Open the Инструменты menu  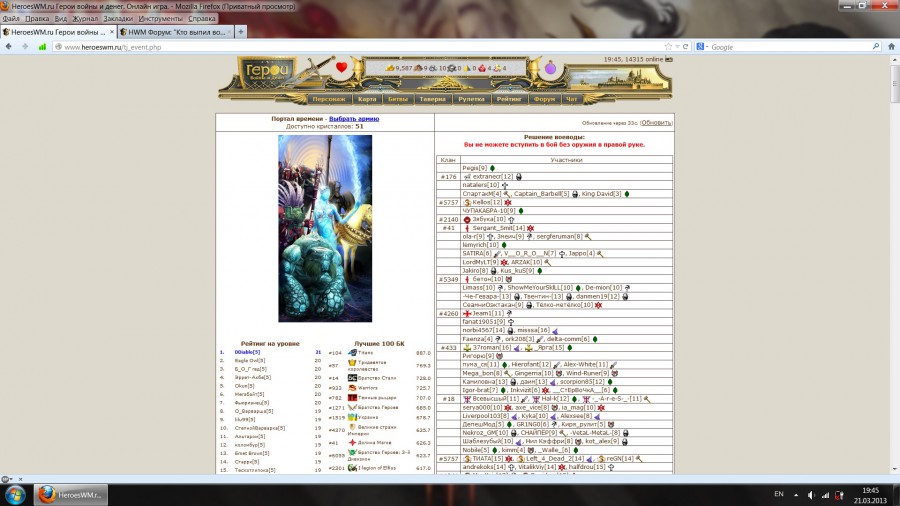coord(160,18)
